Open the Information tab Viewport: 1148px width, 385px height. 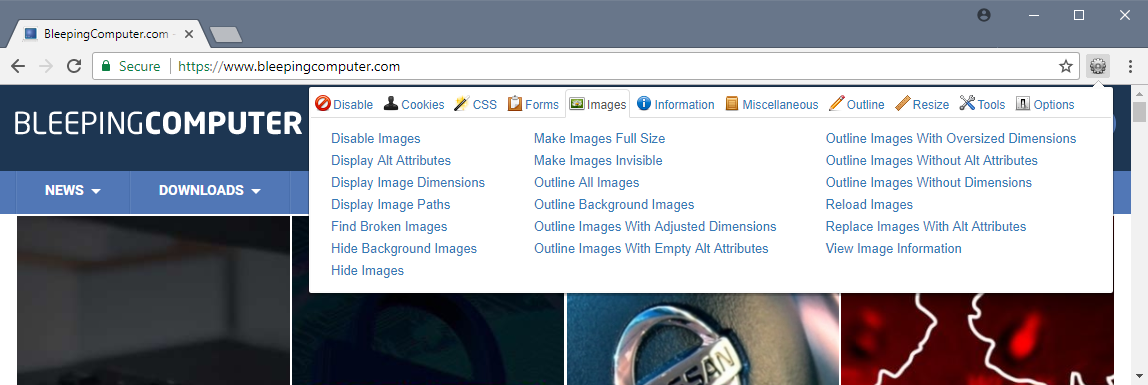coord(676,105)
